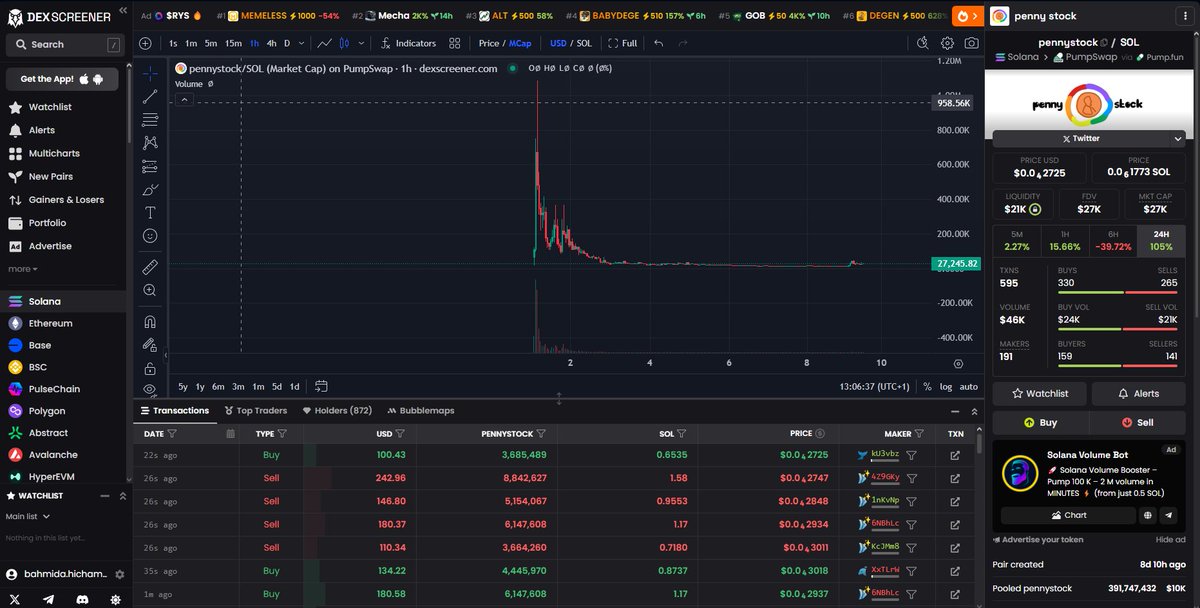1200x608 pixels.
Task: Select the Zoom In magnifier tool
Action: click(150, 290)
